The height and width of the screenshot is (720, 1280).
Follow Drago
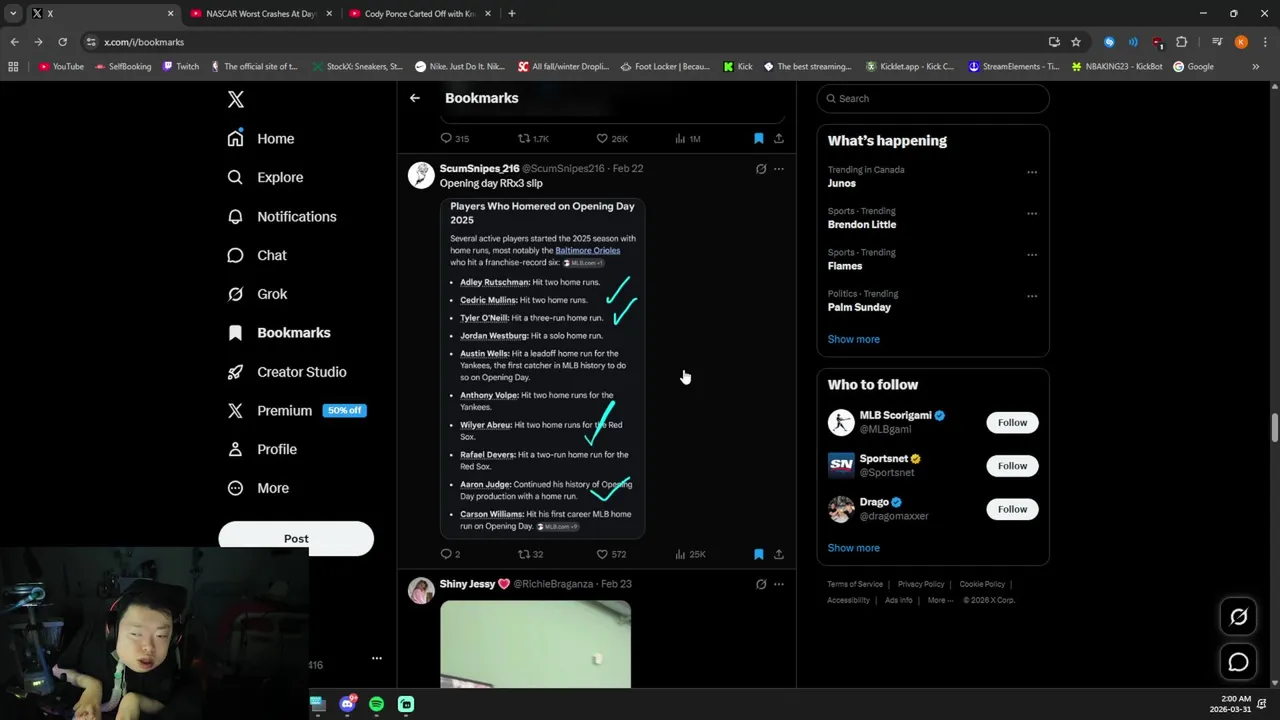(1012, 509)
